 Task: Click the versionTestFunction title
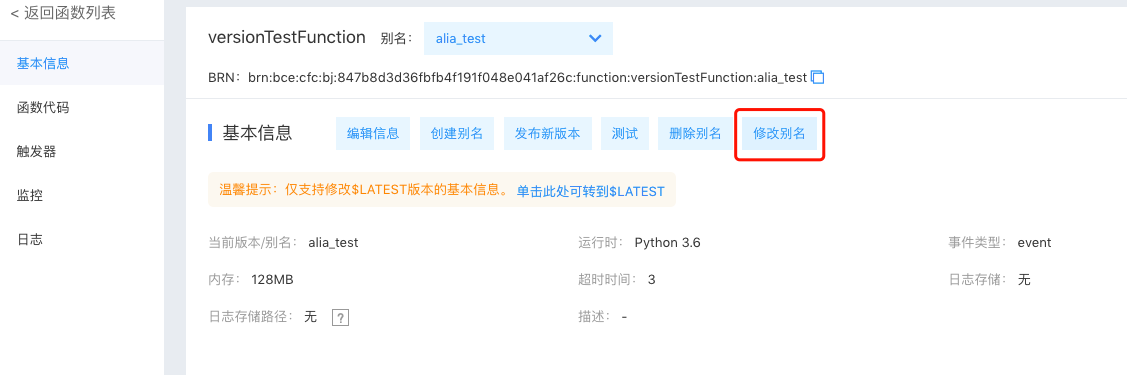coord(287,37)
